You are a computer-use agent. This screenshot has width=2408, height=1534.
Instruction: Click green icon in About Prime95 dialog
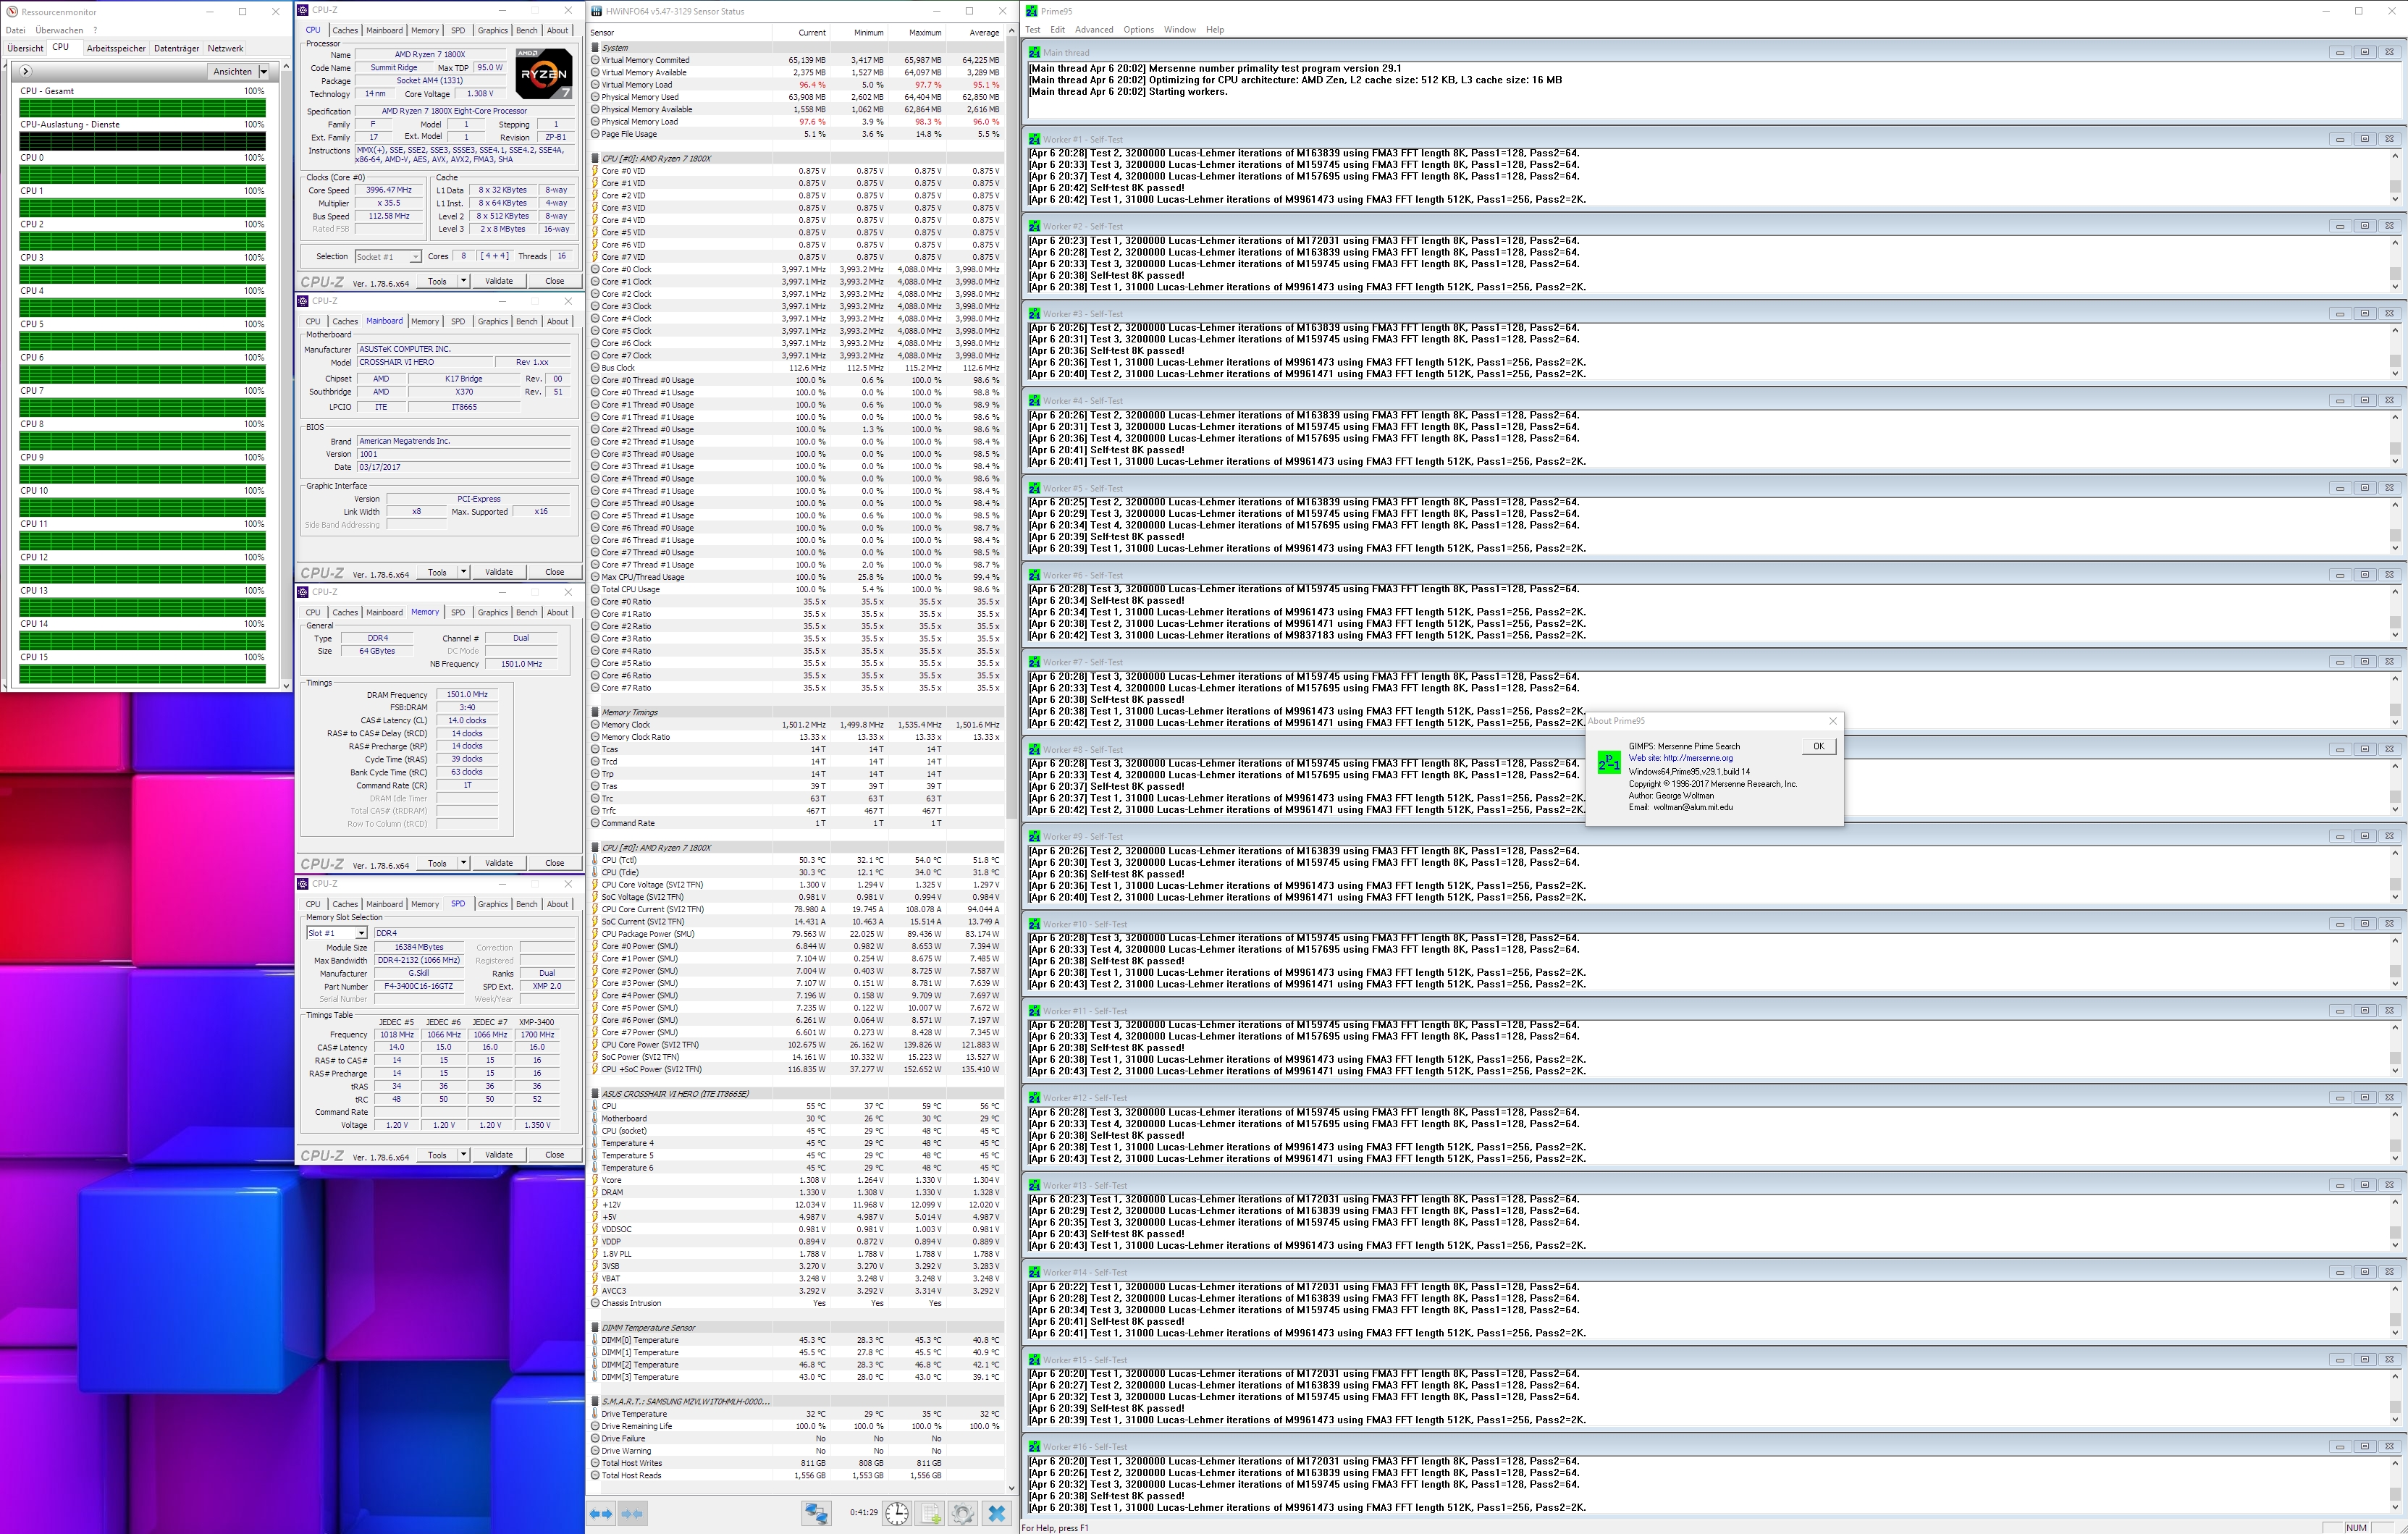(1609, 763)
